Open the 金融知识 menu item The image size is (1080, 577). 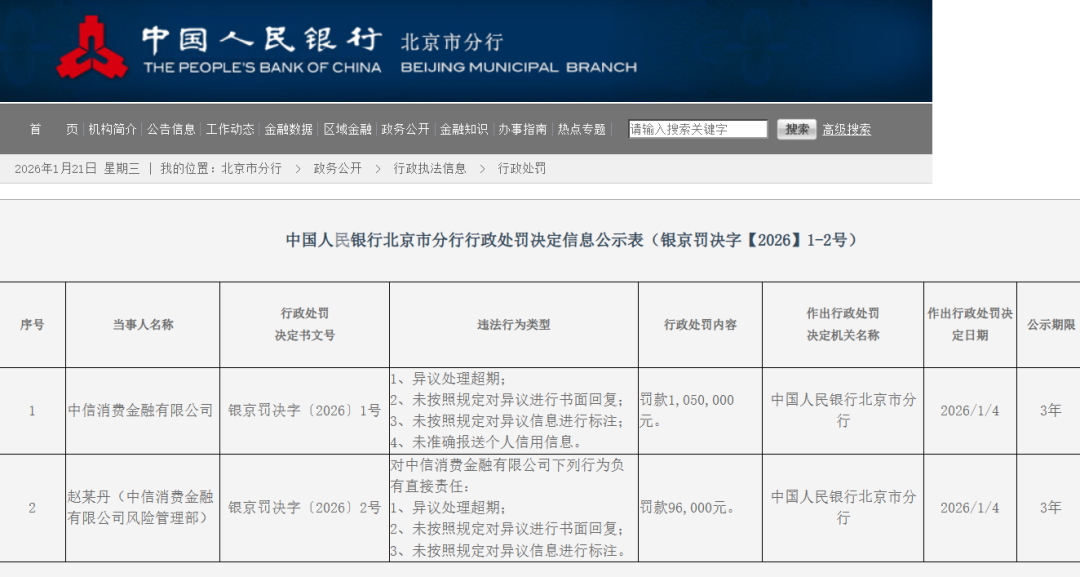(464, 129)
